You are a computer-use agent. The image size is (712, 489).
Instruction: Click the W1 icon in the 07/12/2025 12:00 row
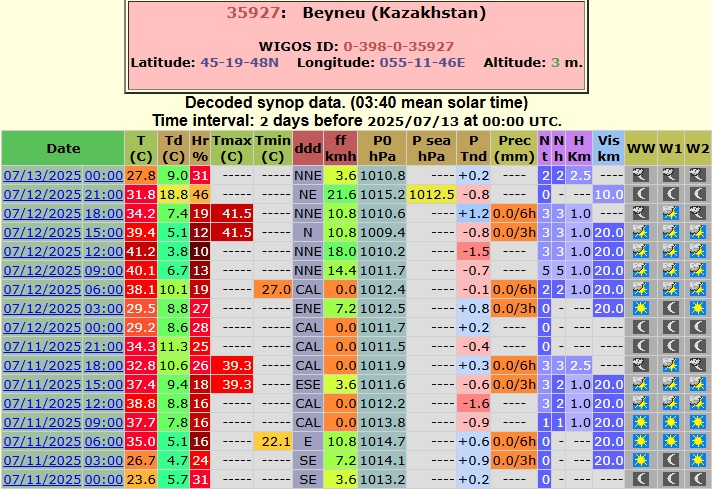(x=669, y=251)
